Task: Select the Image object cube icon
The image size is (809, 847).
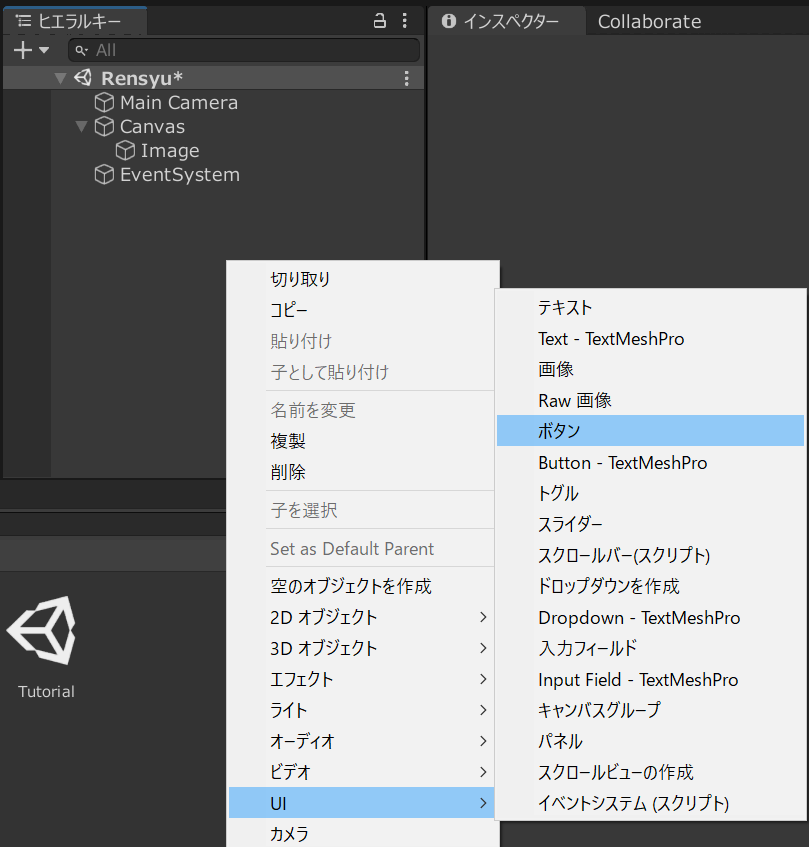Action: click(125, 151)
